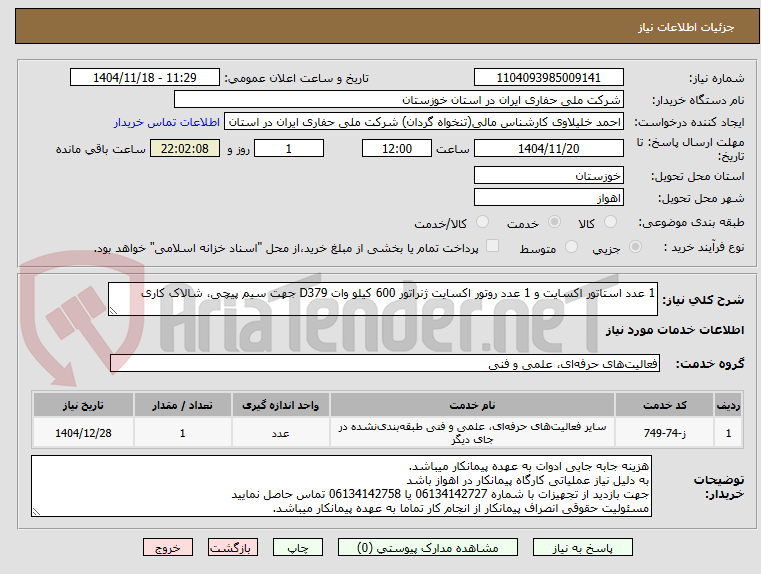The width and height of the screenshot is (761, 574).
Task: Click service code cell ز-74-749
Action: (x=664, y=433)
